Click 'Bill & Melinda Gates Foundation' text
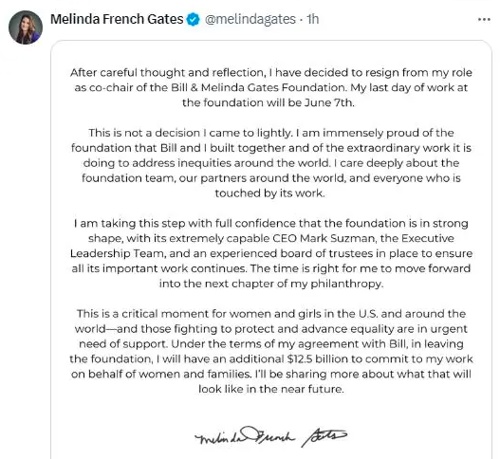The image size is (500, 459). coord(258,87)
